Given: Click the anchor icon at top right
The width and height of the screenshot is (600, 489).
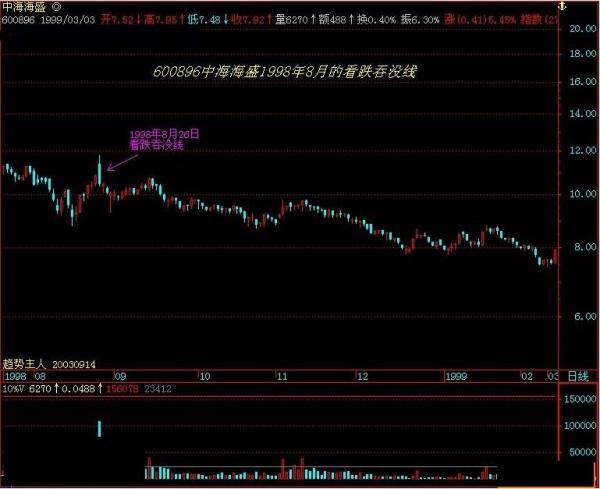Looking at the screenshot, I should (x=562, y=6).
